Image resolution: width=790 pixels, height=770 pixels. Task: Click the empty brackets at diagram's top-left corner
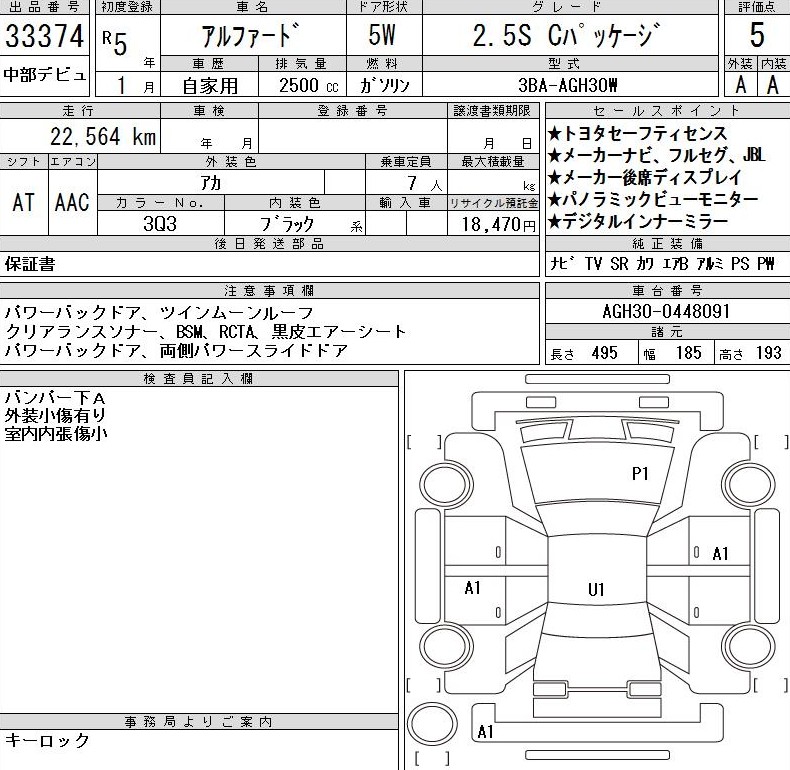pos(424,442)
